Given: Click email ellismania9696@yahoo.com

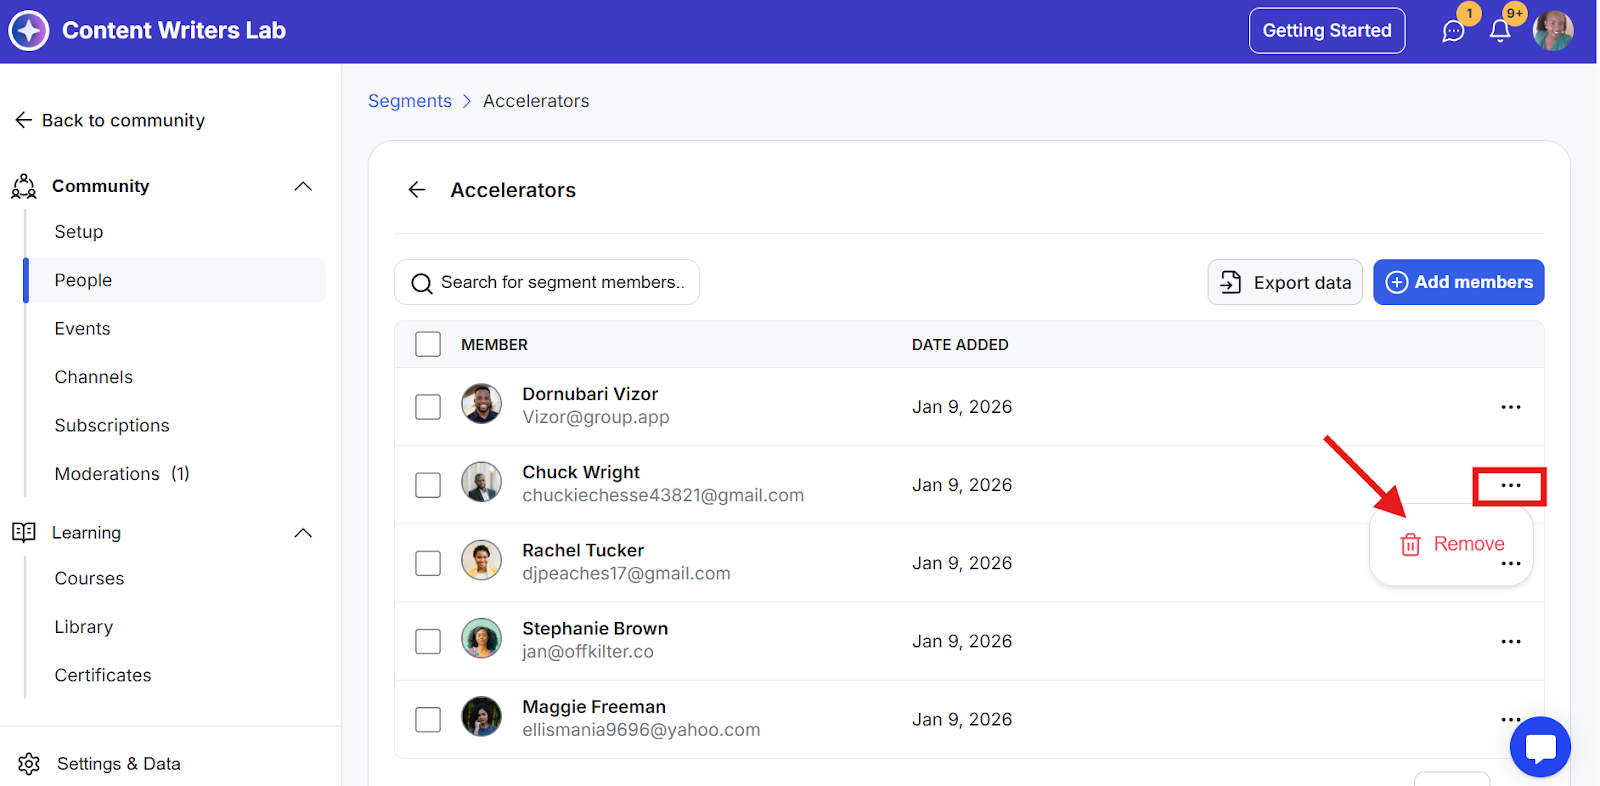Looking at the screenshot, I should (641, 730).
